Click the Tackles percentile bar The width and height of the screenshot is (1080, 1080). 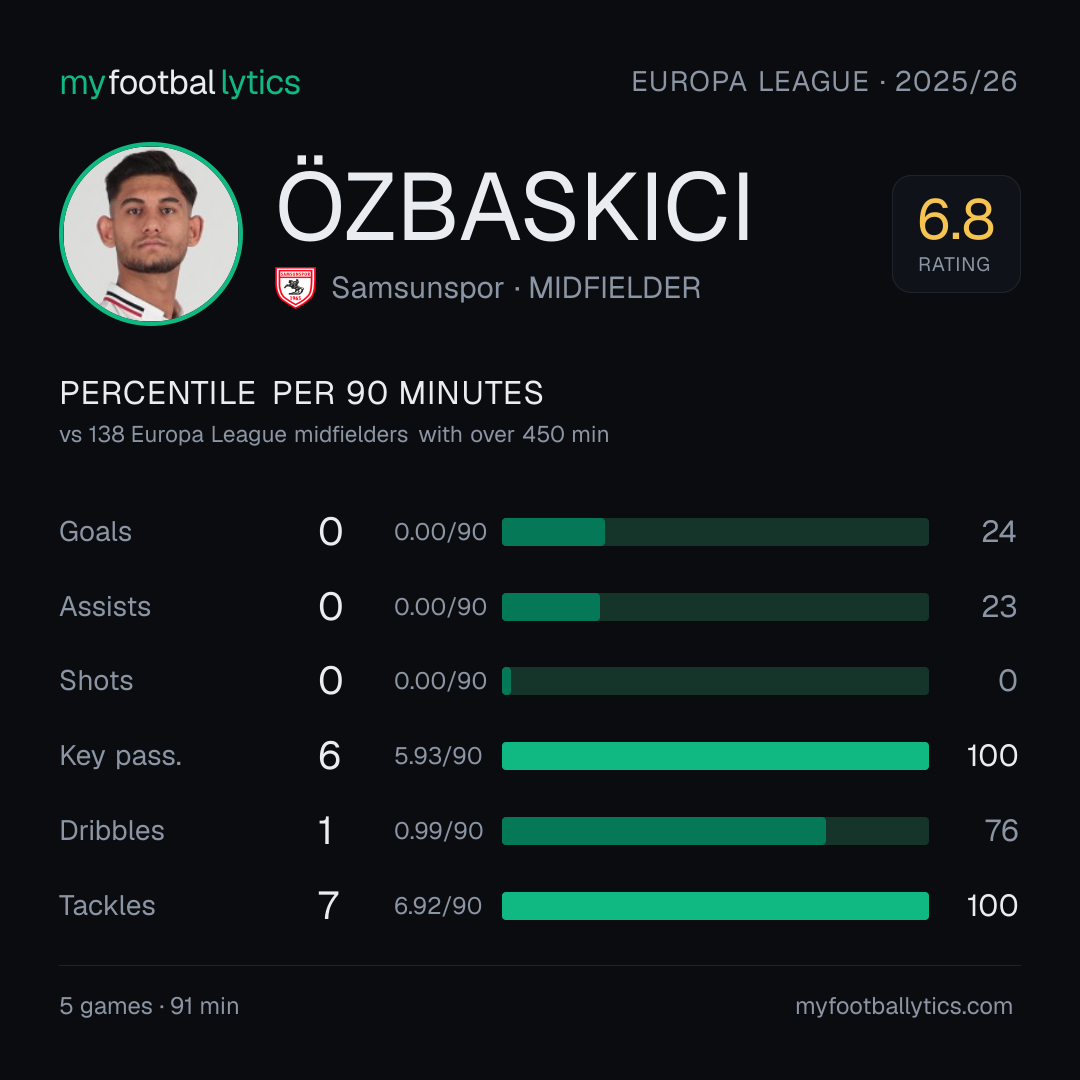point(715,906)
